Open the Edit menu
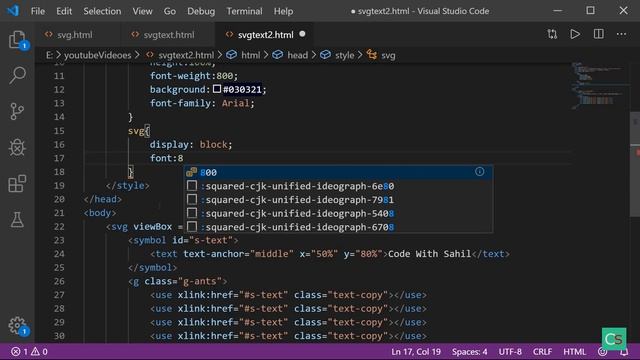The image size is (640, 360). tap(64, 11)
